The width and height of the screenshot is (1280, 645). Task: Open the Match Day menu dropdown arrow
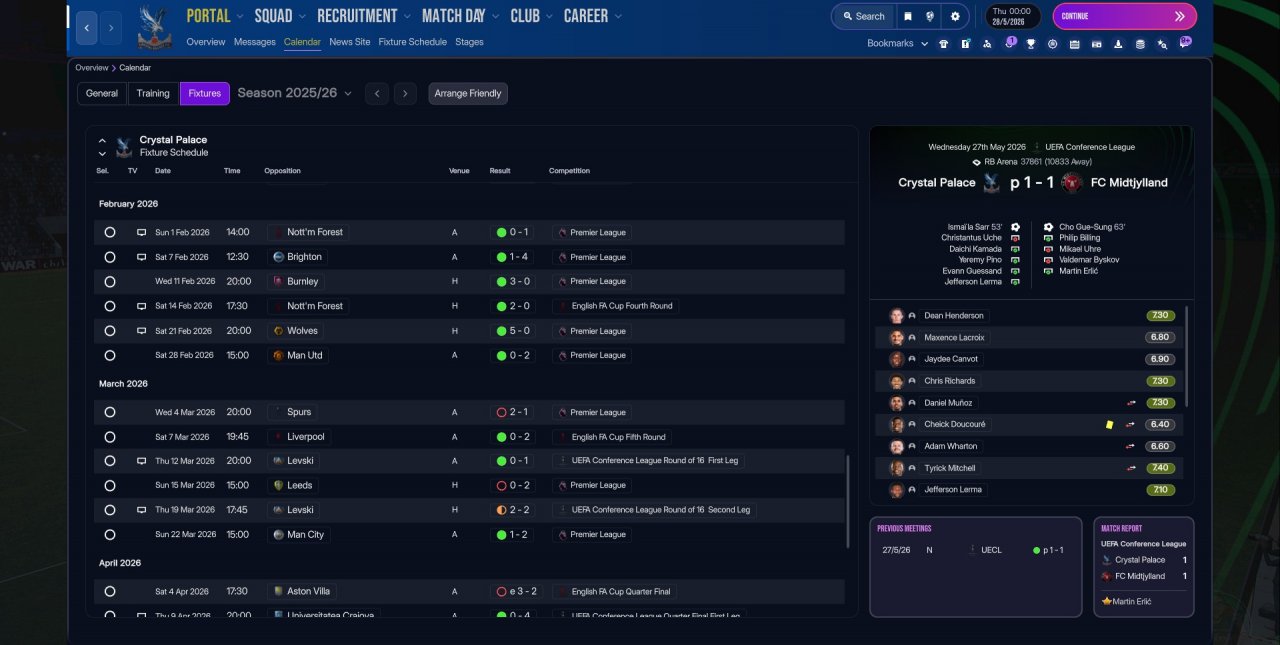pyautogui.click(x=496, y=17)
